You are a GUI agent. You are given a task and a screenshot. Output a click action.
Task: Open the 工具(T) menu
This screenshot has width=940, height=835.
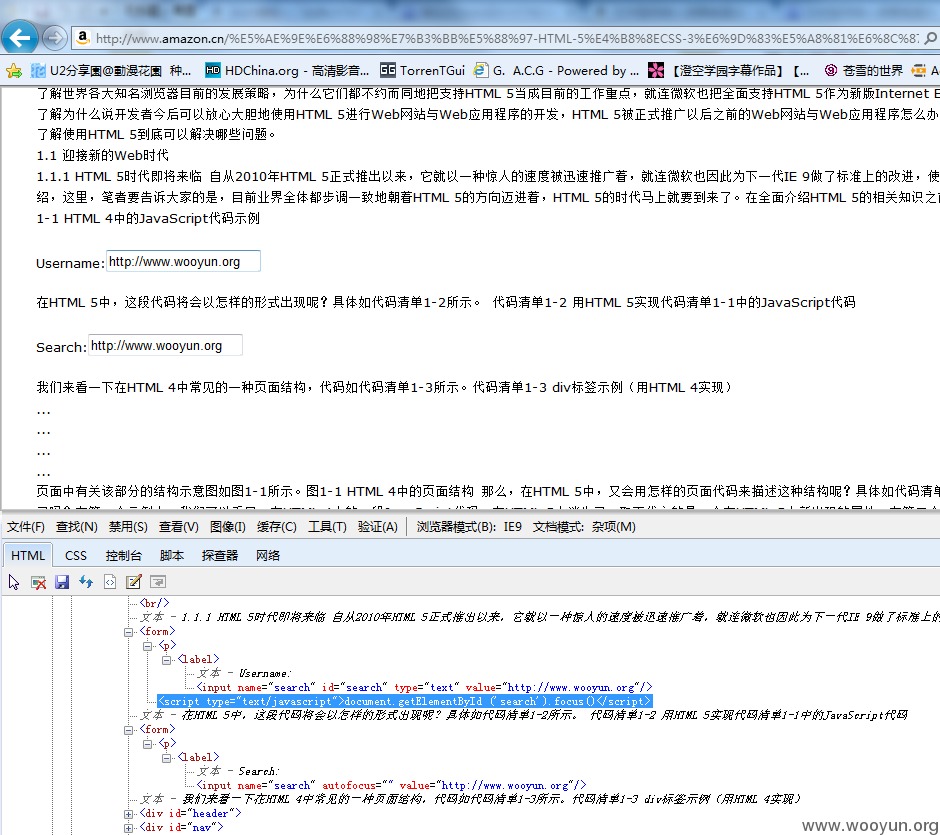[x=327, y=527]
